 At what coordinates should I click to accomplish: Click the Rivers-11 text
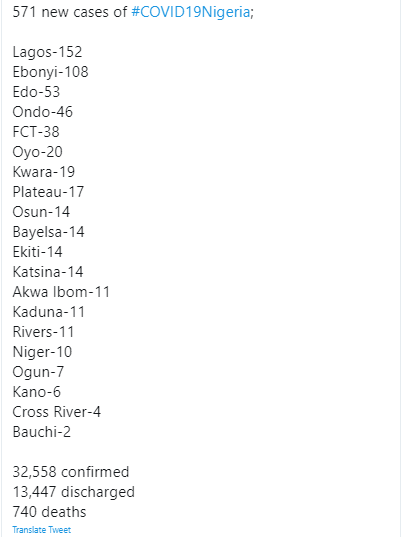pos(43,332)
